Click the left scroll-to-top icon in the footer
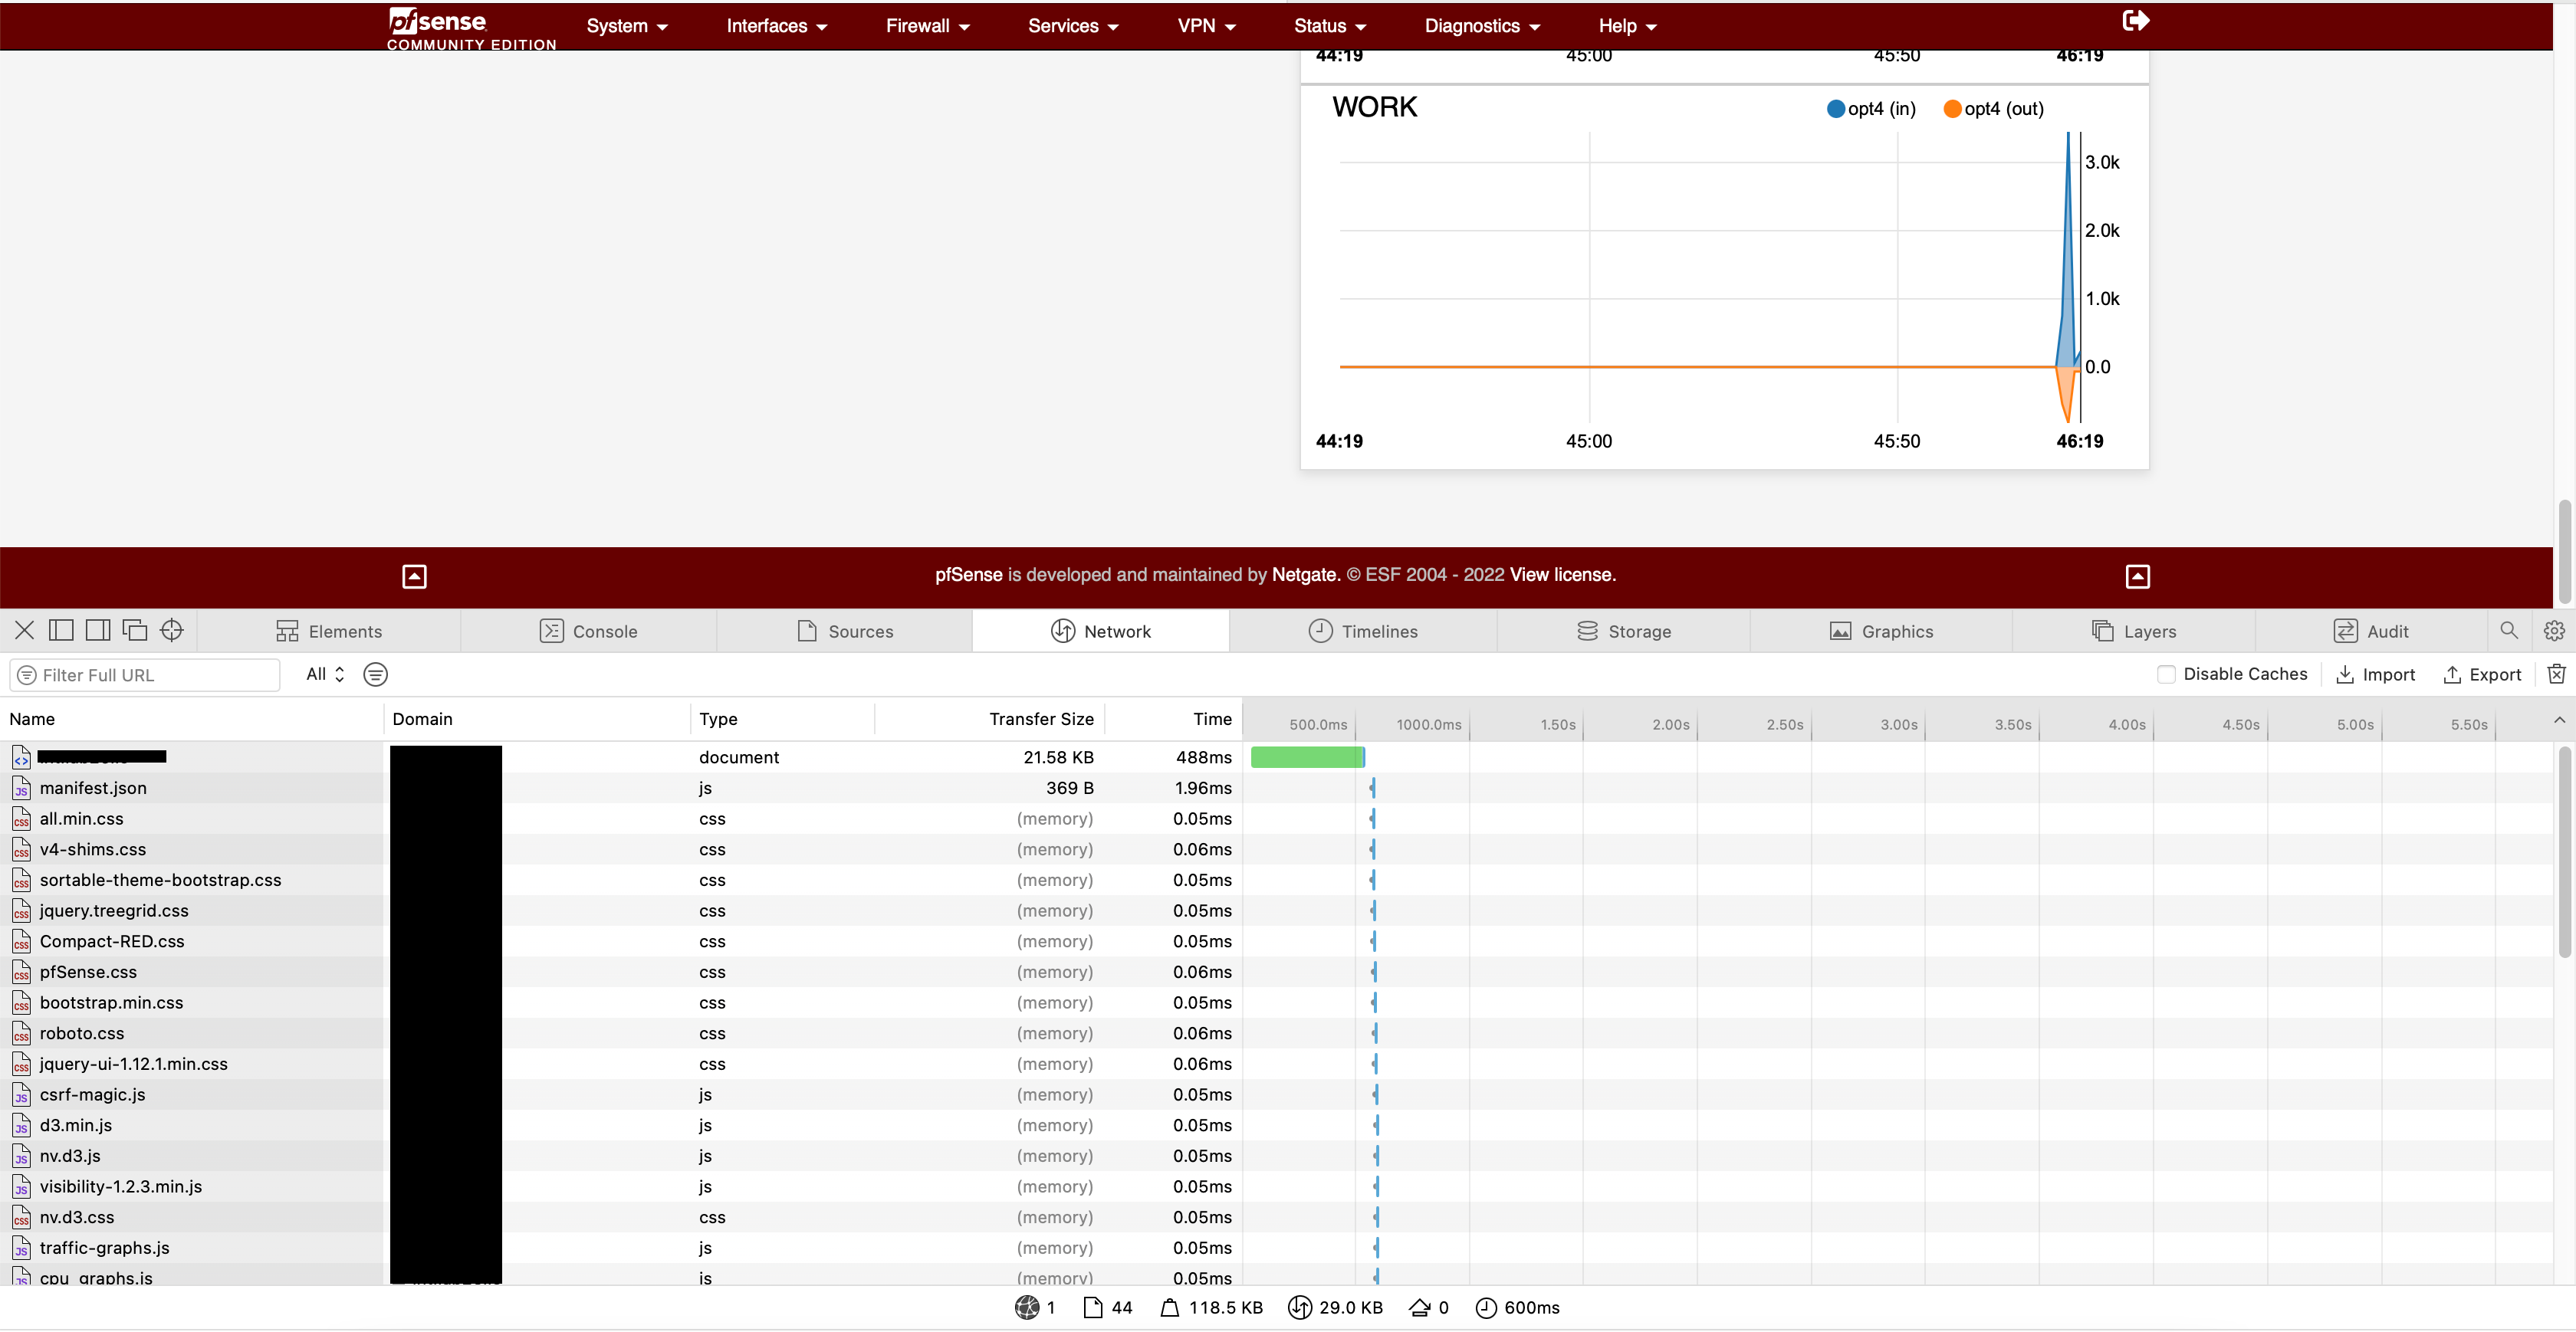2576x1332 pixels. pyautogui.click(x=414, y=576)
